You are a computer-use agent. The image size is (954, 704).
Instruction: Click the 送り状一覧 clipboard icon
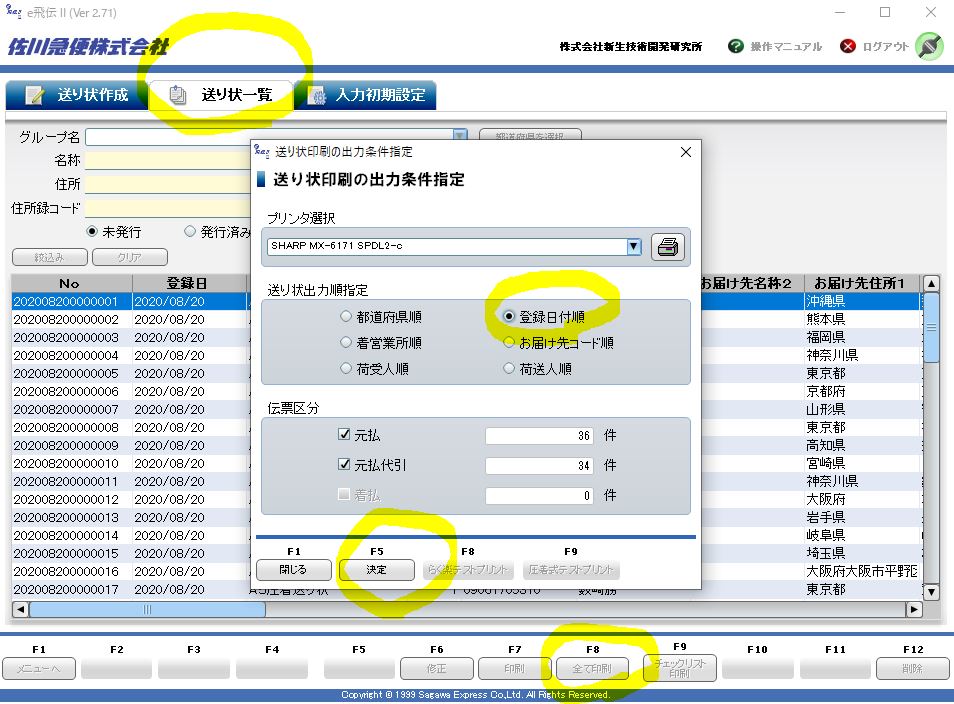pos(178,96)
